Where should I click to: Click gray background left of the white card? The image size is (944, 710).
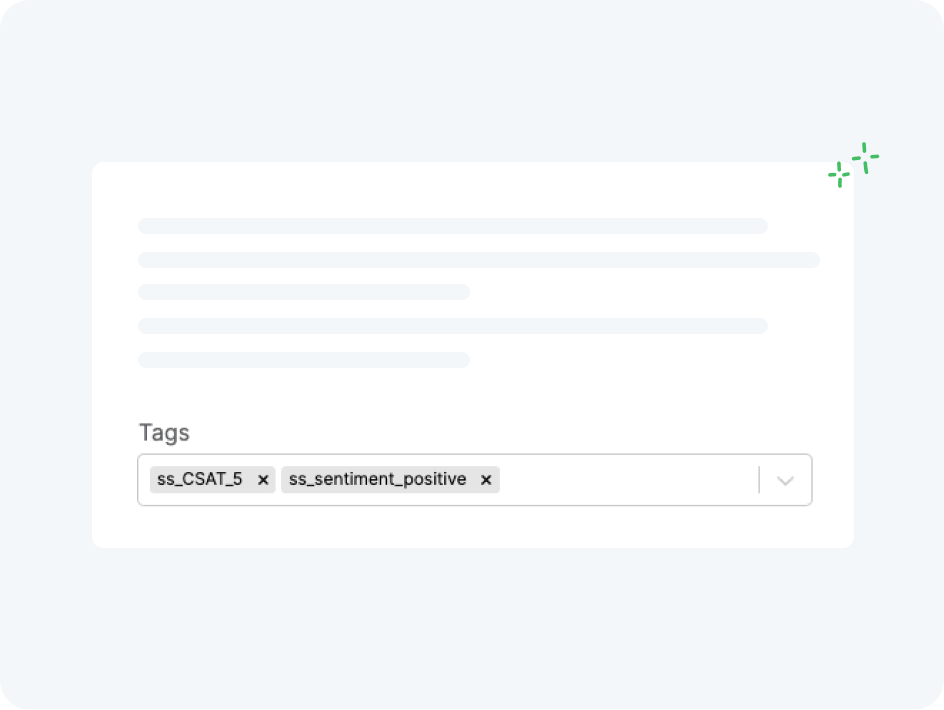(x=46, y=355)
